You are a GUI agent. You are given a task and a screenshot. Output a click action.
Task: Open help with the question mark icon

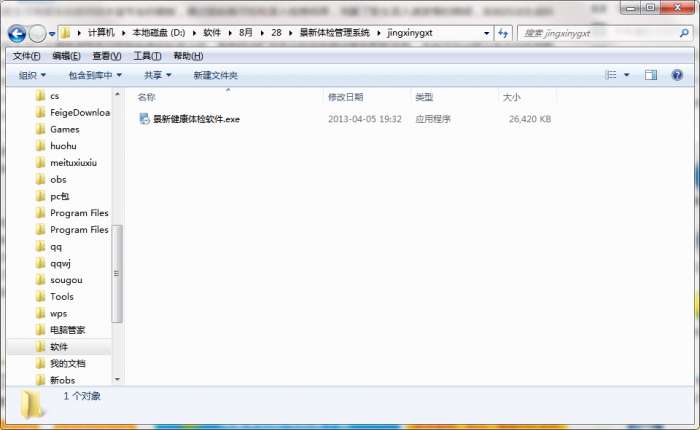(x=677, y=75)
